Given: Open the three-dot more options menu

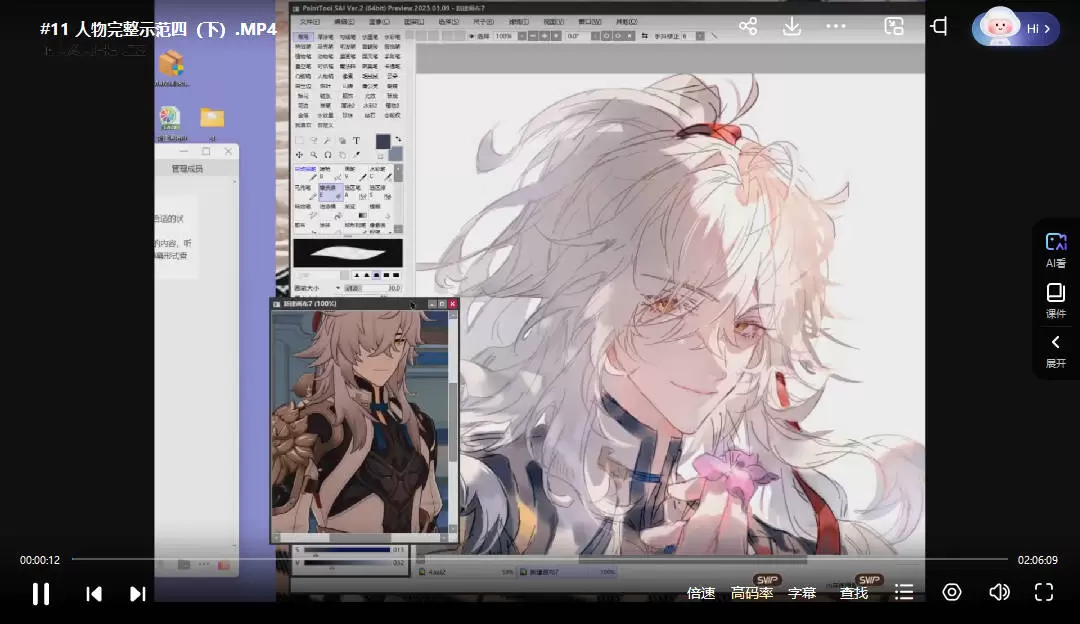Looking at the screenshot, I should (x=835, y=26).
